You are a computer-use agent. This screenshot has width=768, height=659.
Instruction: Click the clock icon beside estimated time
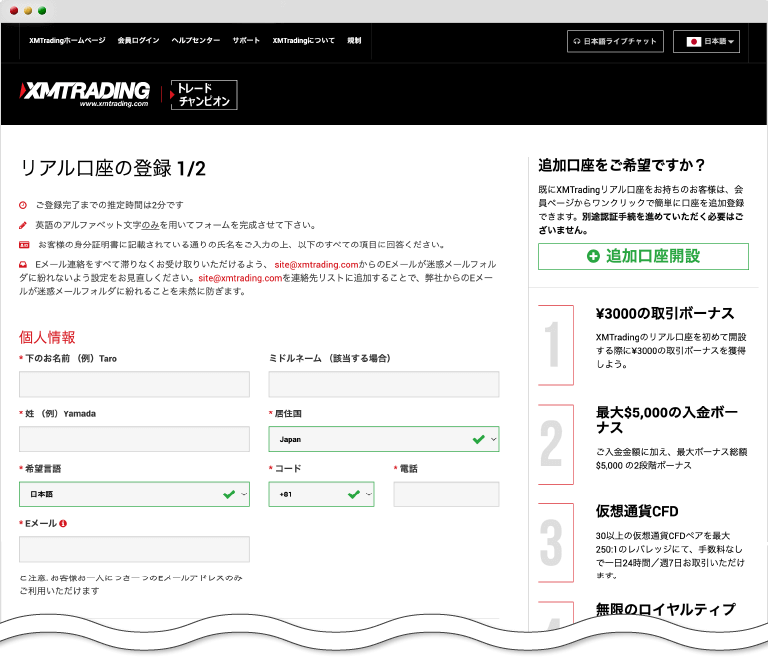pyautogui.click(x=23, y=205)
